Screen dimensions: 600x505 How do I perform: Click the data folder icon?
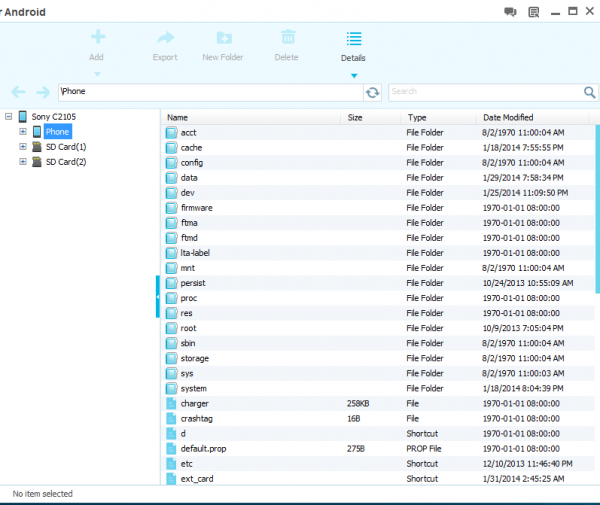point(171,178)
